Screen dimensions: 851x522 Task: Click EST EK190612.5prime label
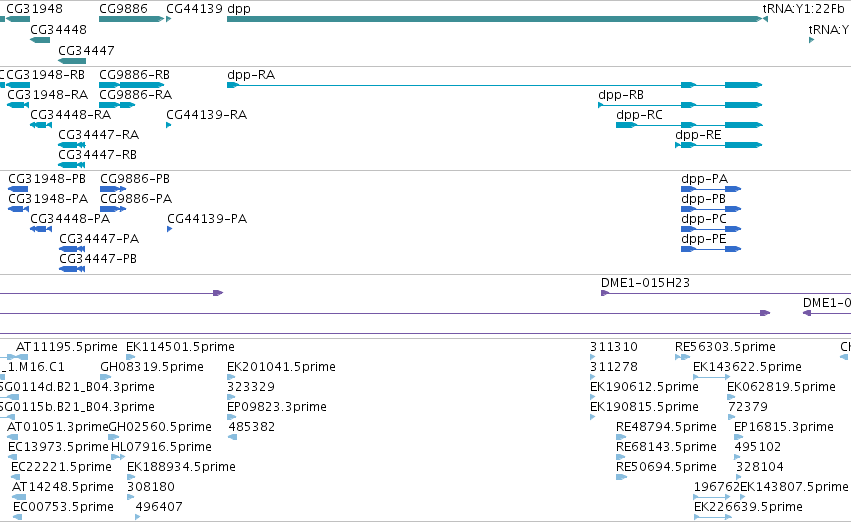(644, 387)
